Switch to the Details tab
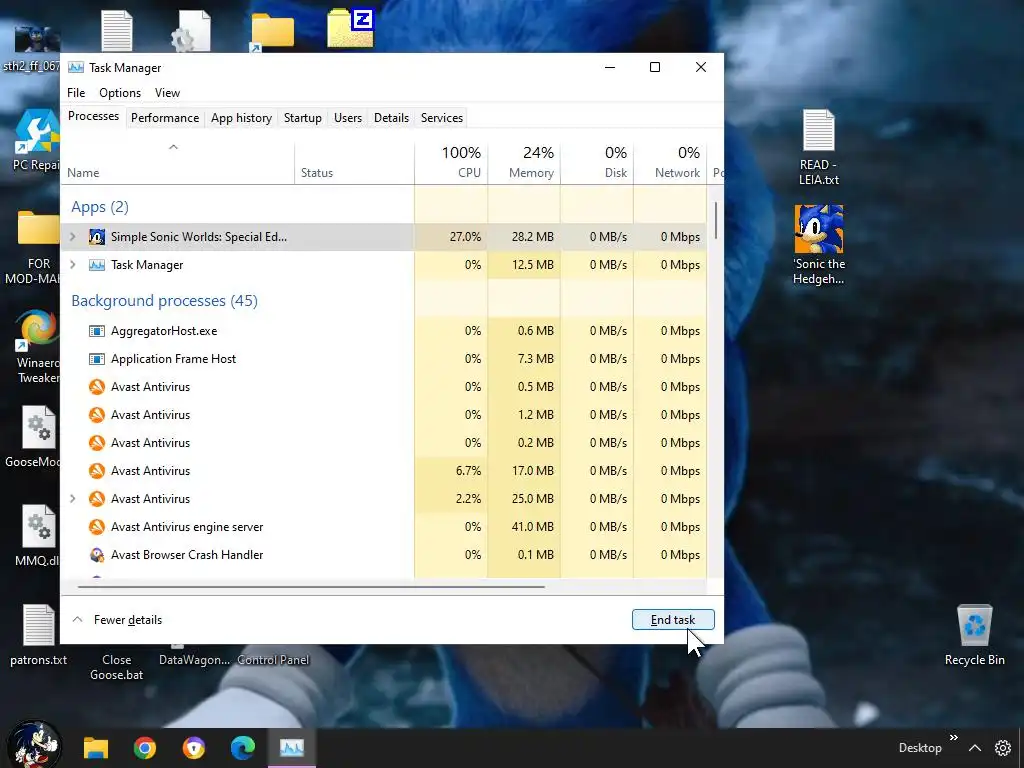 click(391, 118)
